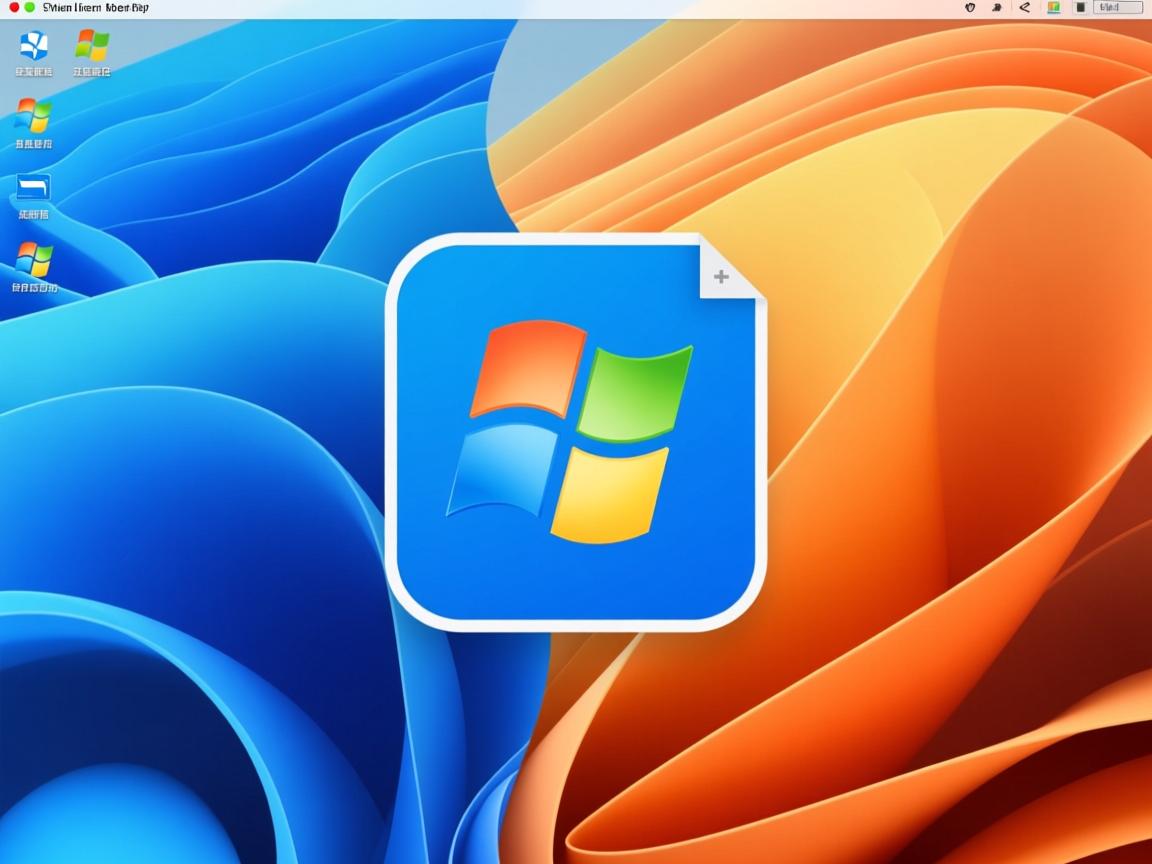Click the green pane of the large Windows logo
Screen dimensions: 1152x864
point(634,393)
